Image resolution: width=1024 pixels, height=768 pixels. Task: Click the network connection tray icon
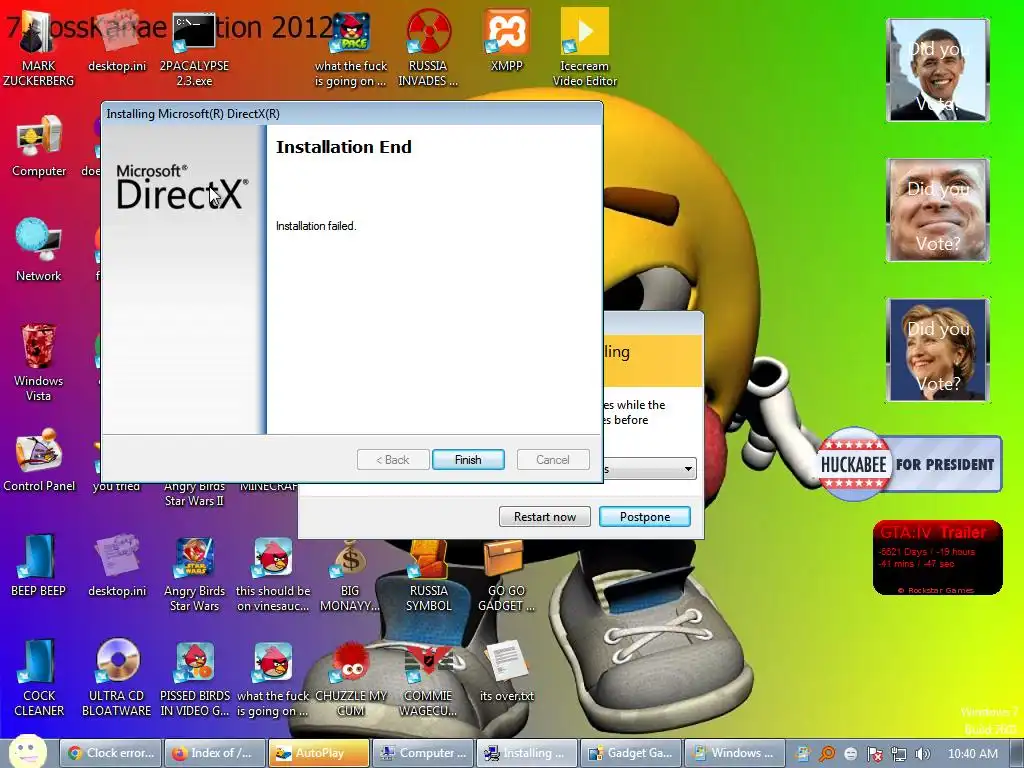[x=899, y=754]
